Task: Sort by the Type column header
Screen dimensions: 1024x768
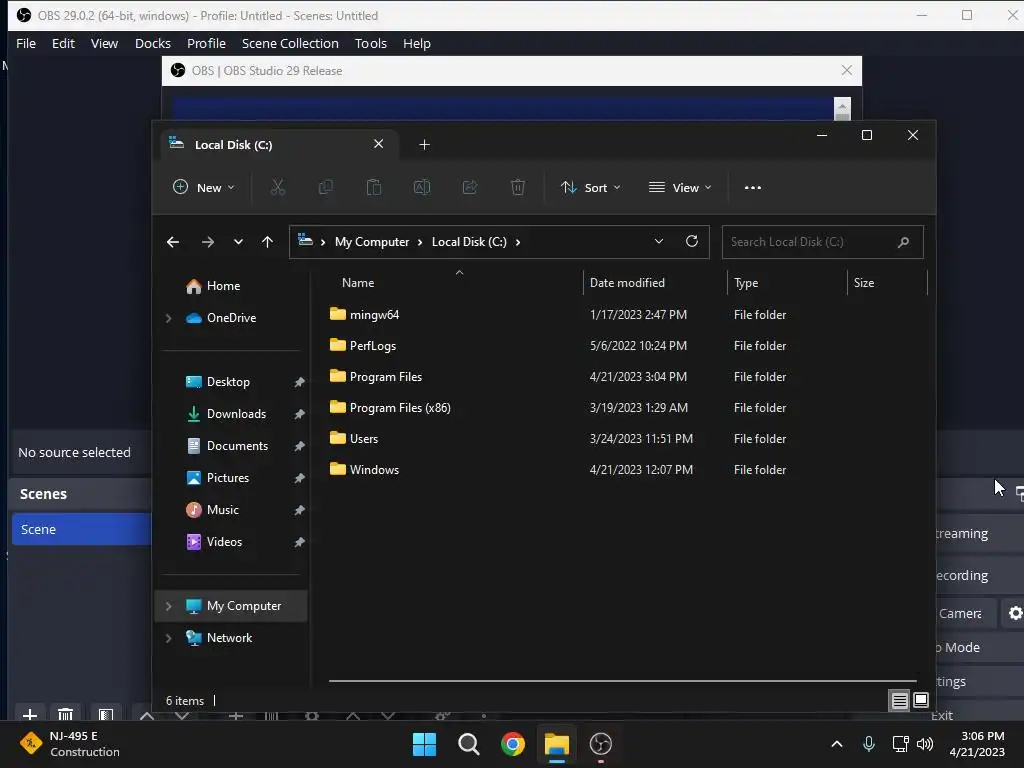Action: (x=746, y=283)
